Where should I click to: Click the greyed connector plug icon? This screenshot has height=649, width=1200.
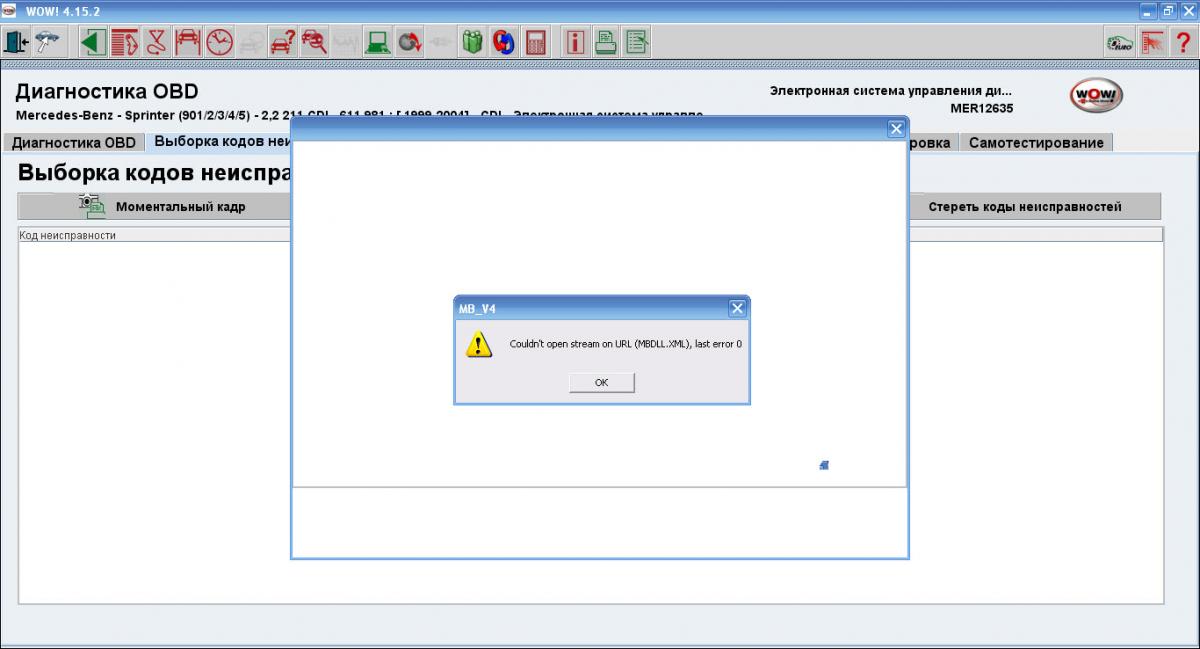[x=440, y=42]
